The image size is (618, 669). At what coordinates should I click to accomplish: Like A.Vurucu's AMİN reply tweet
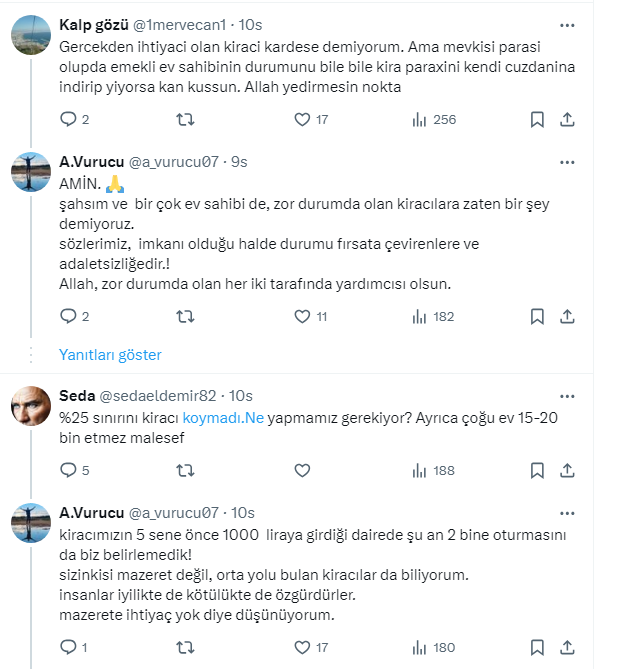(x=303, y=317)
